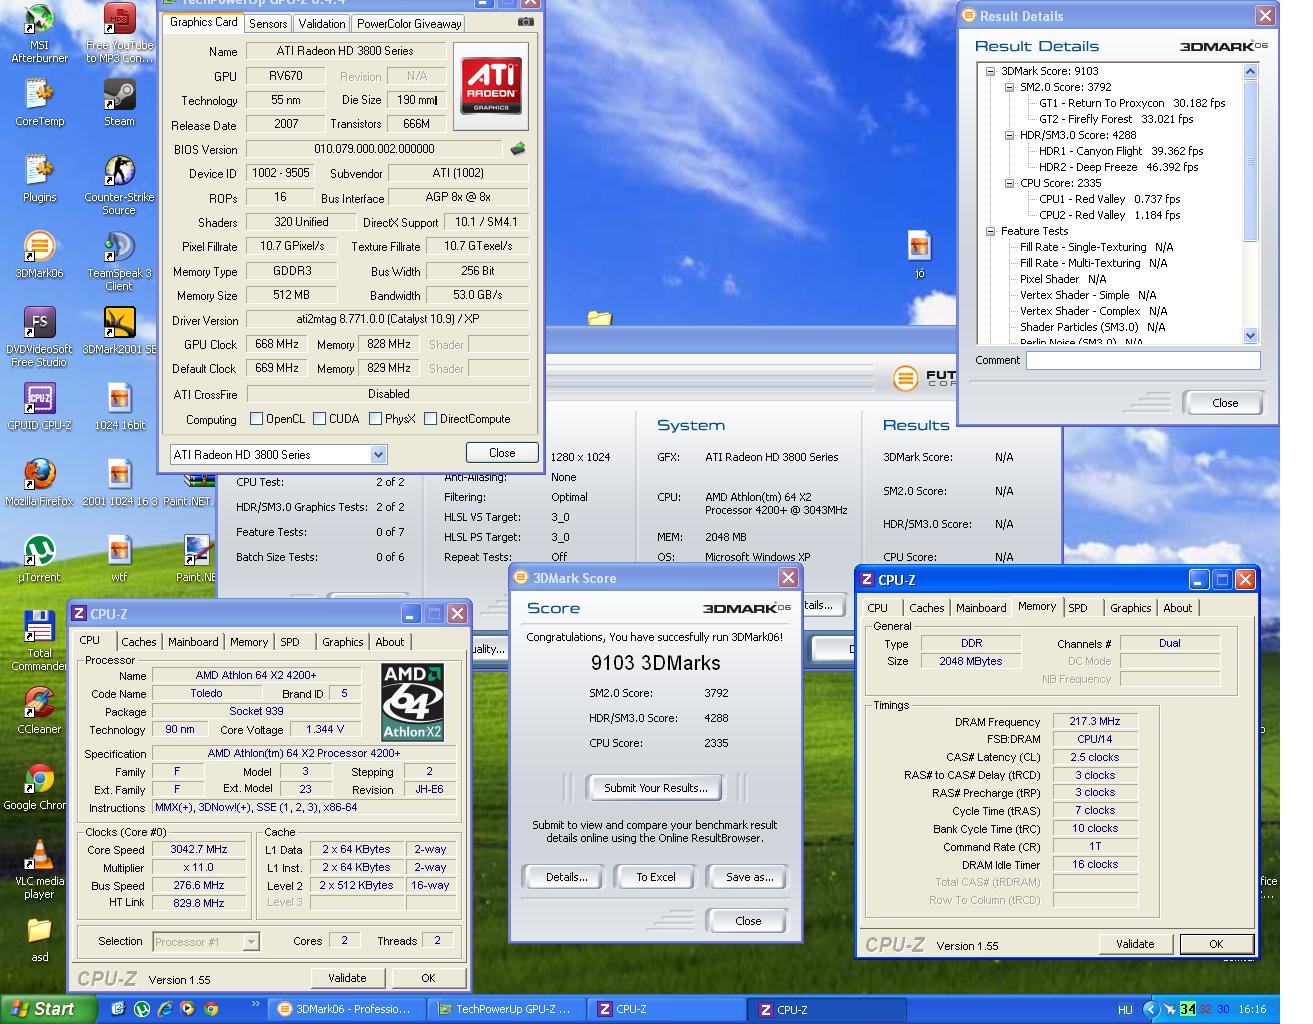Collapse the SM2.0 Score tree node
1313x1024 pixels.
[1009, 87]
